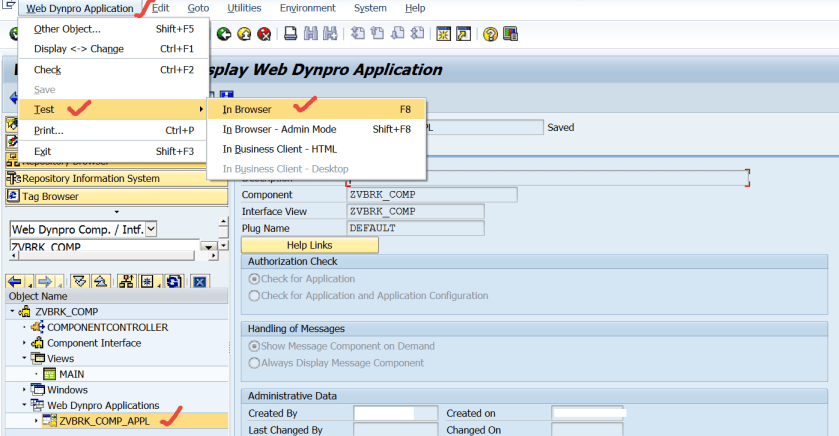Select Check for Application and Application Configuration
Screen dimensions: 839x436
coord(254,295)
